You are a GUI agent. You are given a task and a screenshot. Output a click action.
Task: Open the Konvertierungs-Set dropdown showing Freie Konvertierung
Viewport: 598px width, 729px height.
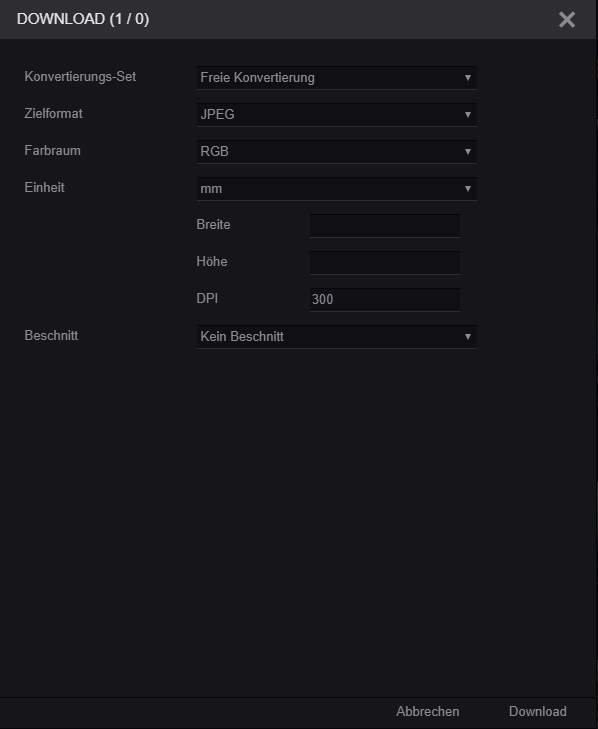click(337, 78)
